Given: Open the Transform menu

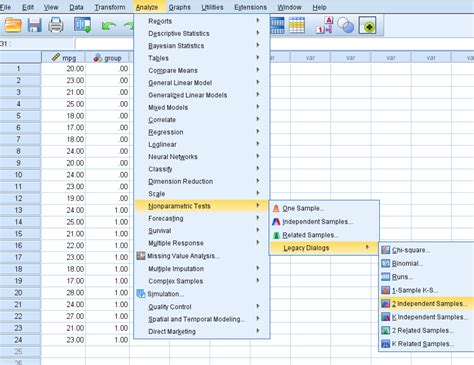Looking at the screenshot, I should click(x=110, y=7).
